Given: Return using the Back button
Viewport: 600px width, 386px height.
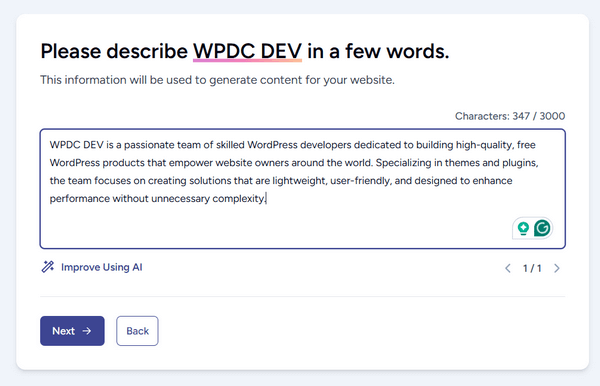Looking at the screenshot, I should (x=137, y=331).
